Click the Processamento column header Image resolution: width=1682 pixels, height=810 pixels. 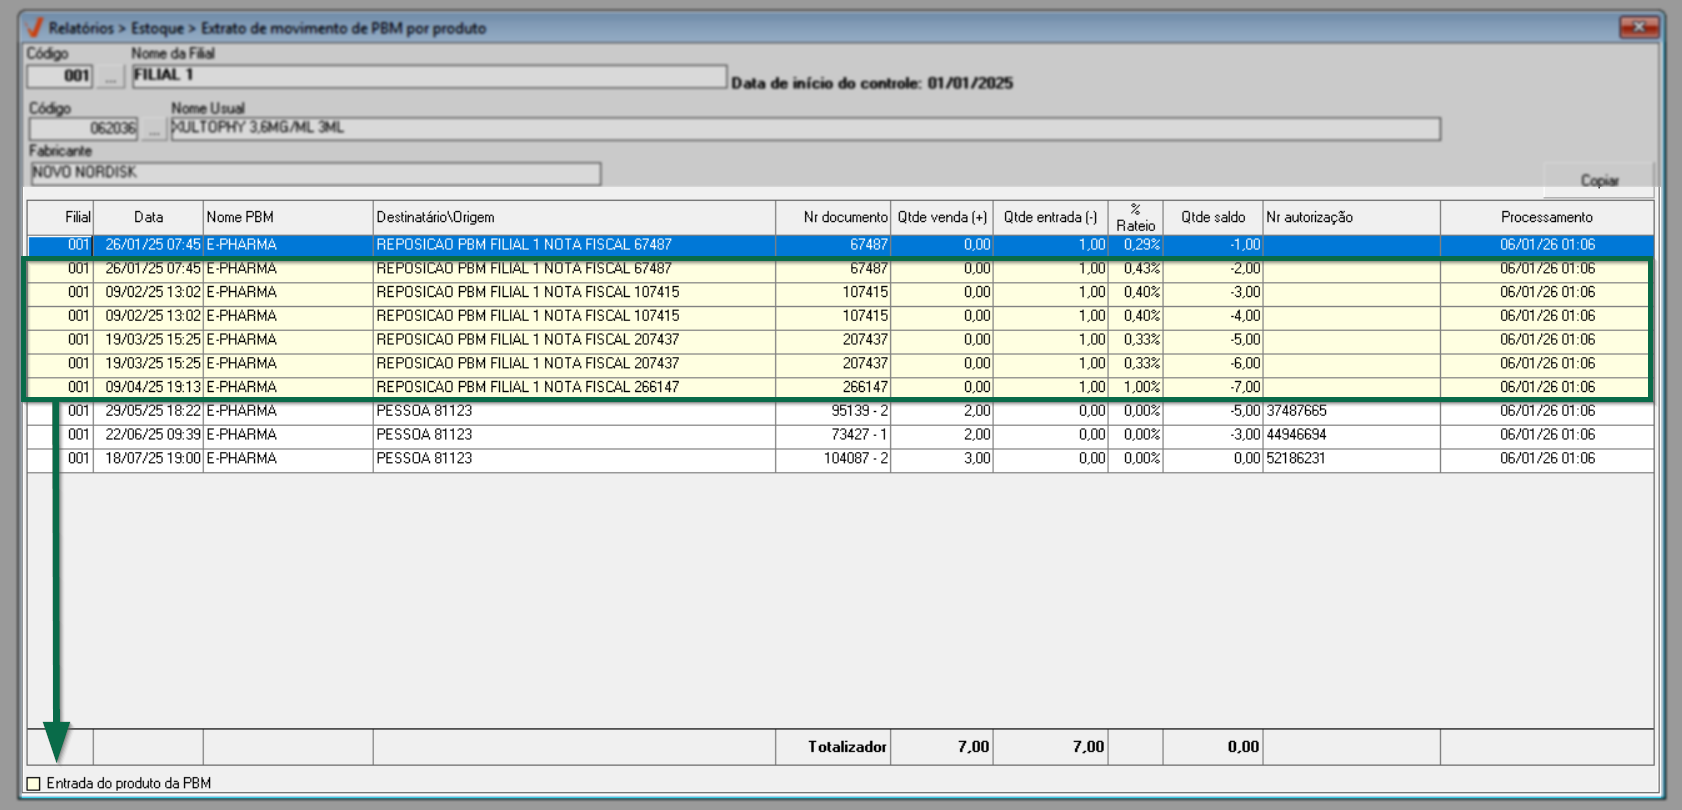click(1546, 217)
